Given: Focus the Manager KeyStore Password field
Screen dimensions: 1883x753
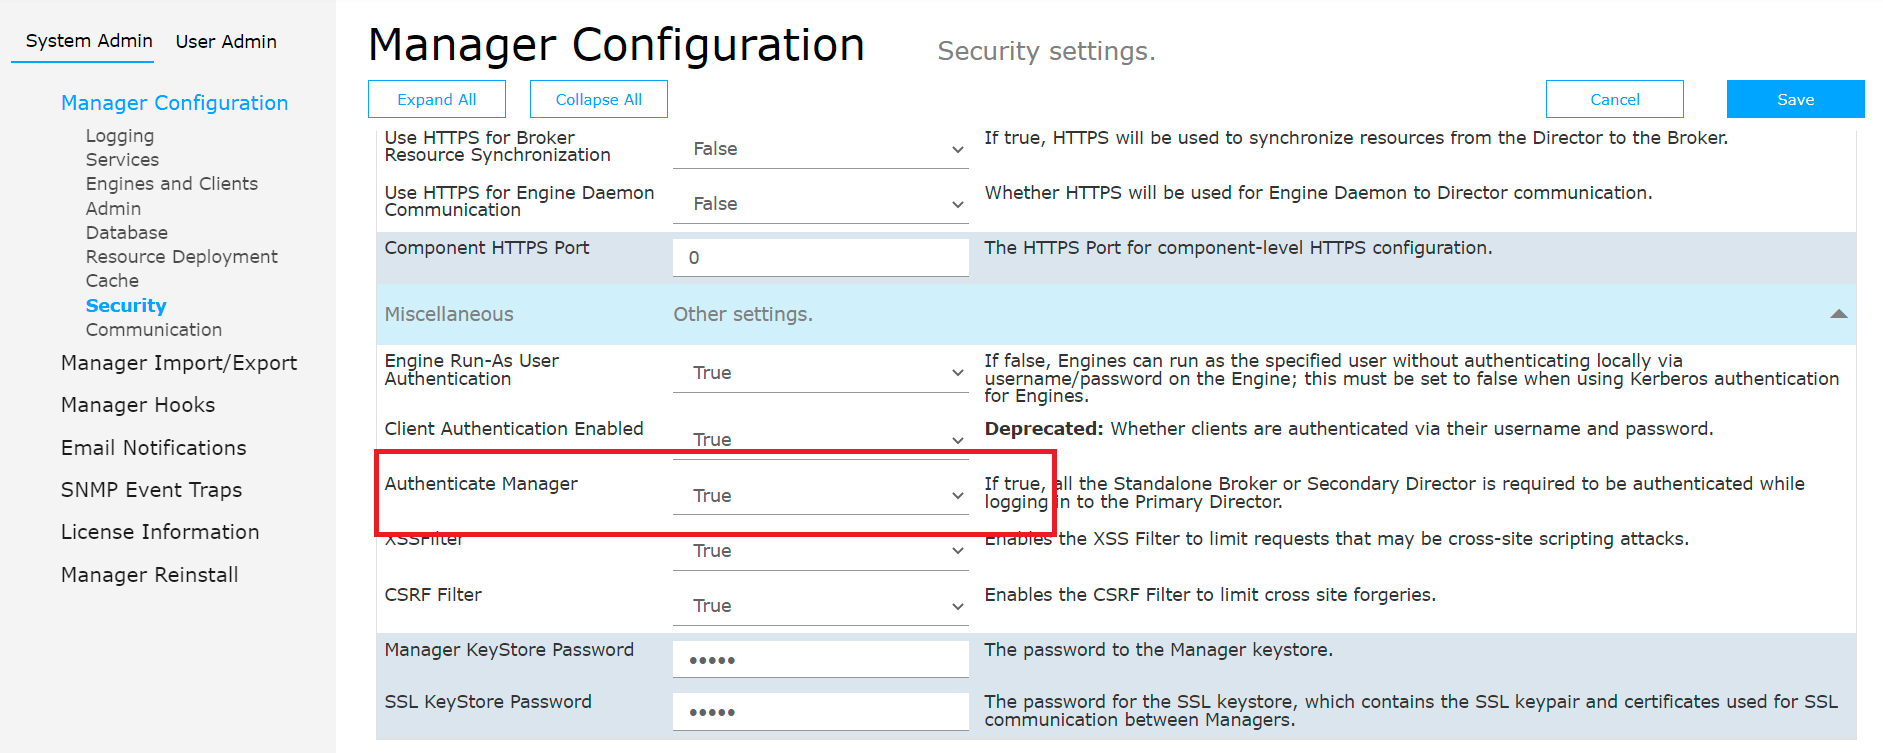Looking at the screenshot, I should (x=820, y=660).
